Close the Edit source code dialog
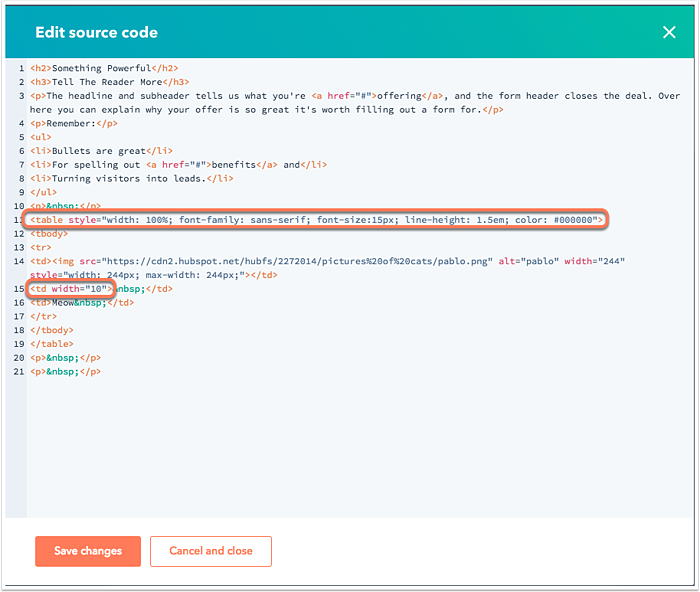 [x=669, y=32]
